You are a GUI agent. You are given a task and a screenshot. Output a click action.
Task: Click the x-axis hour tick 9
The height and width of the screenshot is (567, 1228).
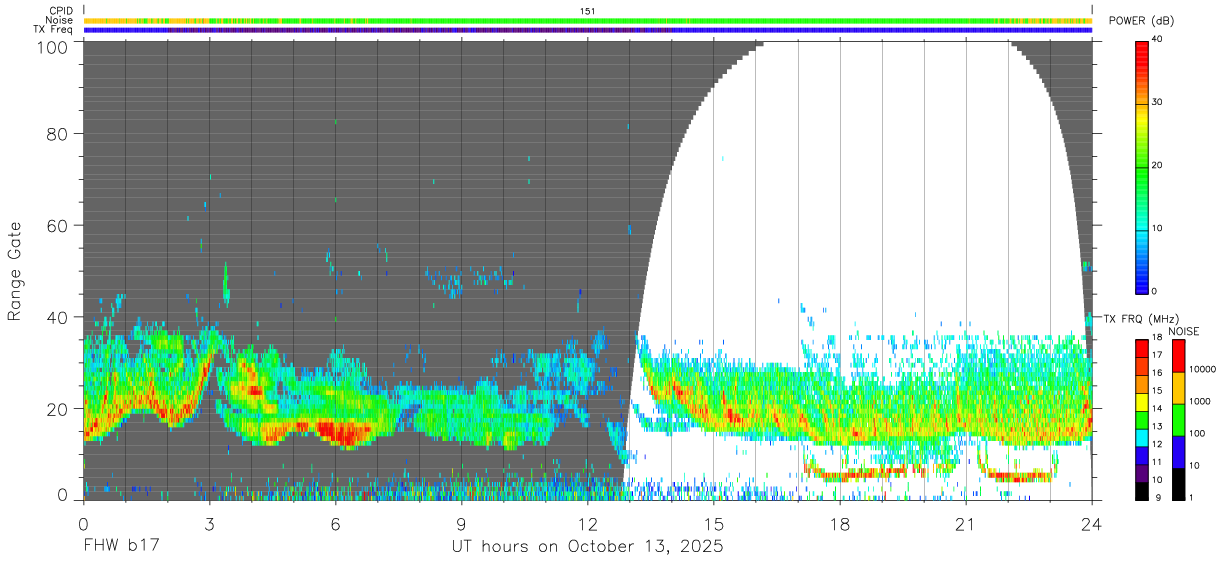point(461,525)
